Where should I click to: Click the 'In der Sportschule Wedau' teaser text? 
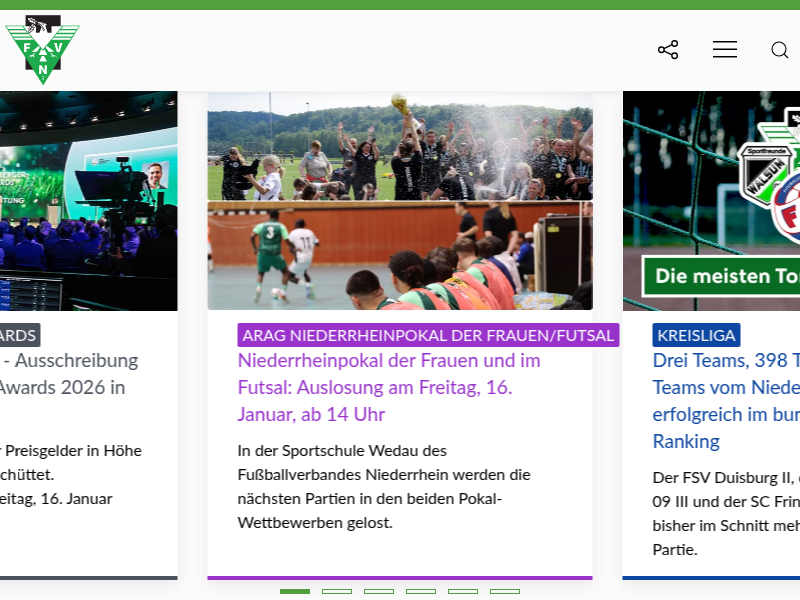[384, 486]
